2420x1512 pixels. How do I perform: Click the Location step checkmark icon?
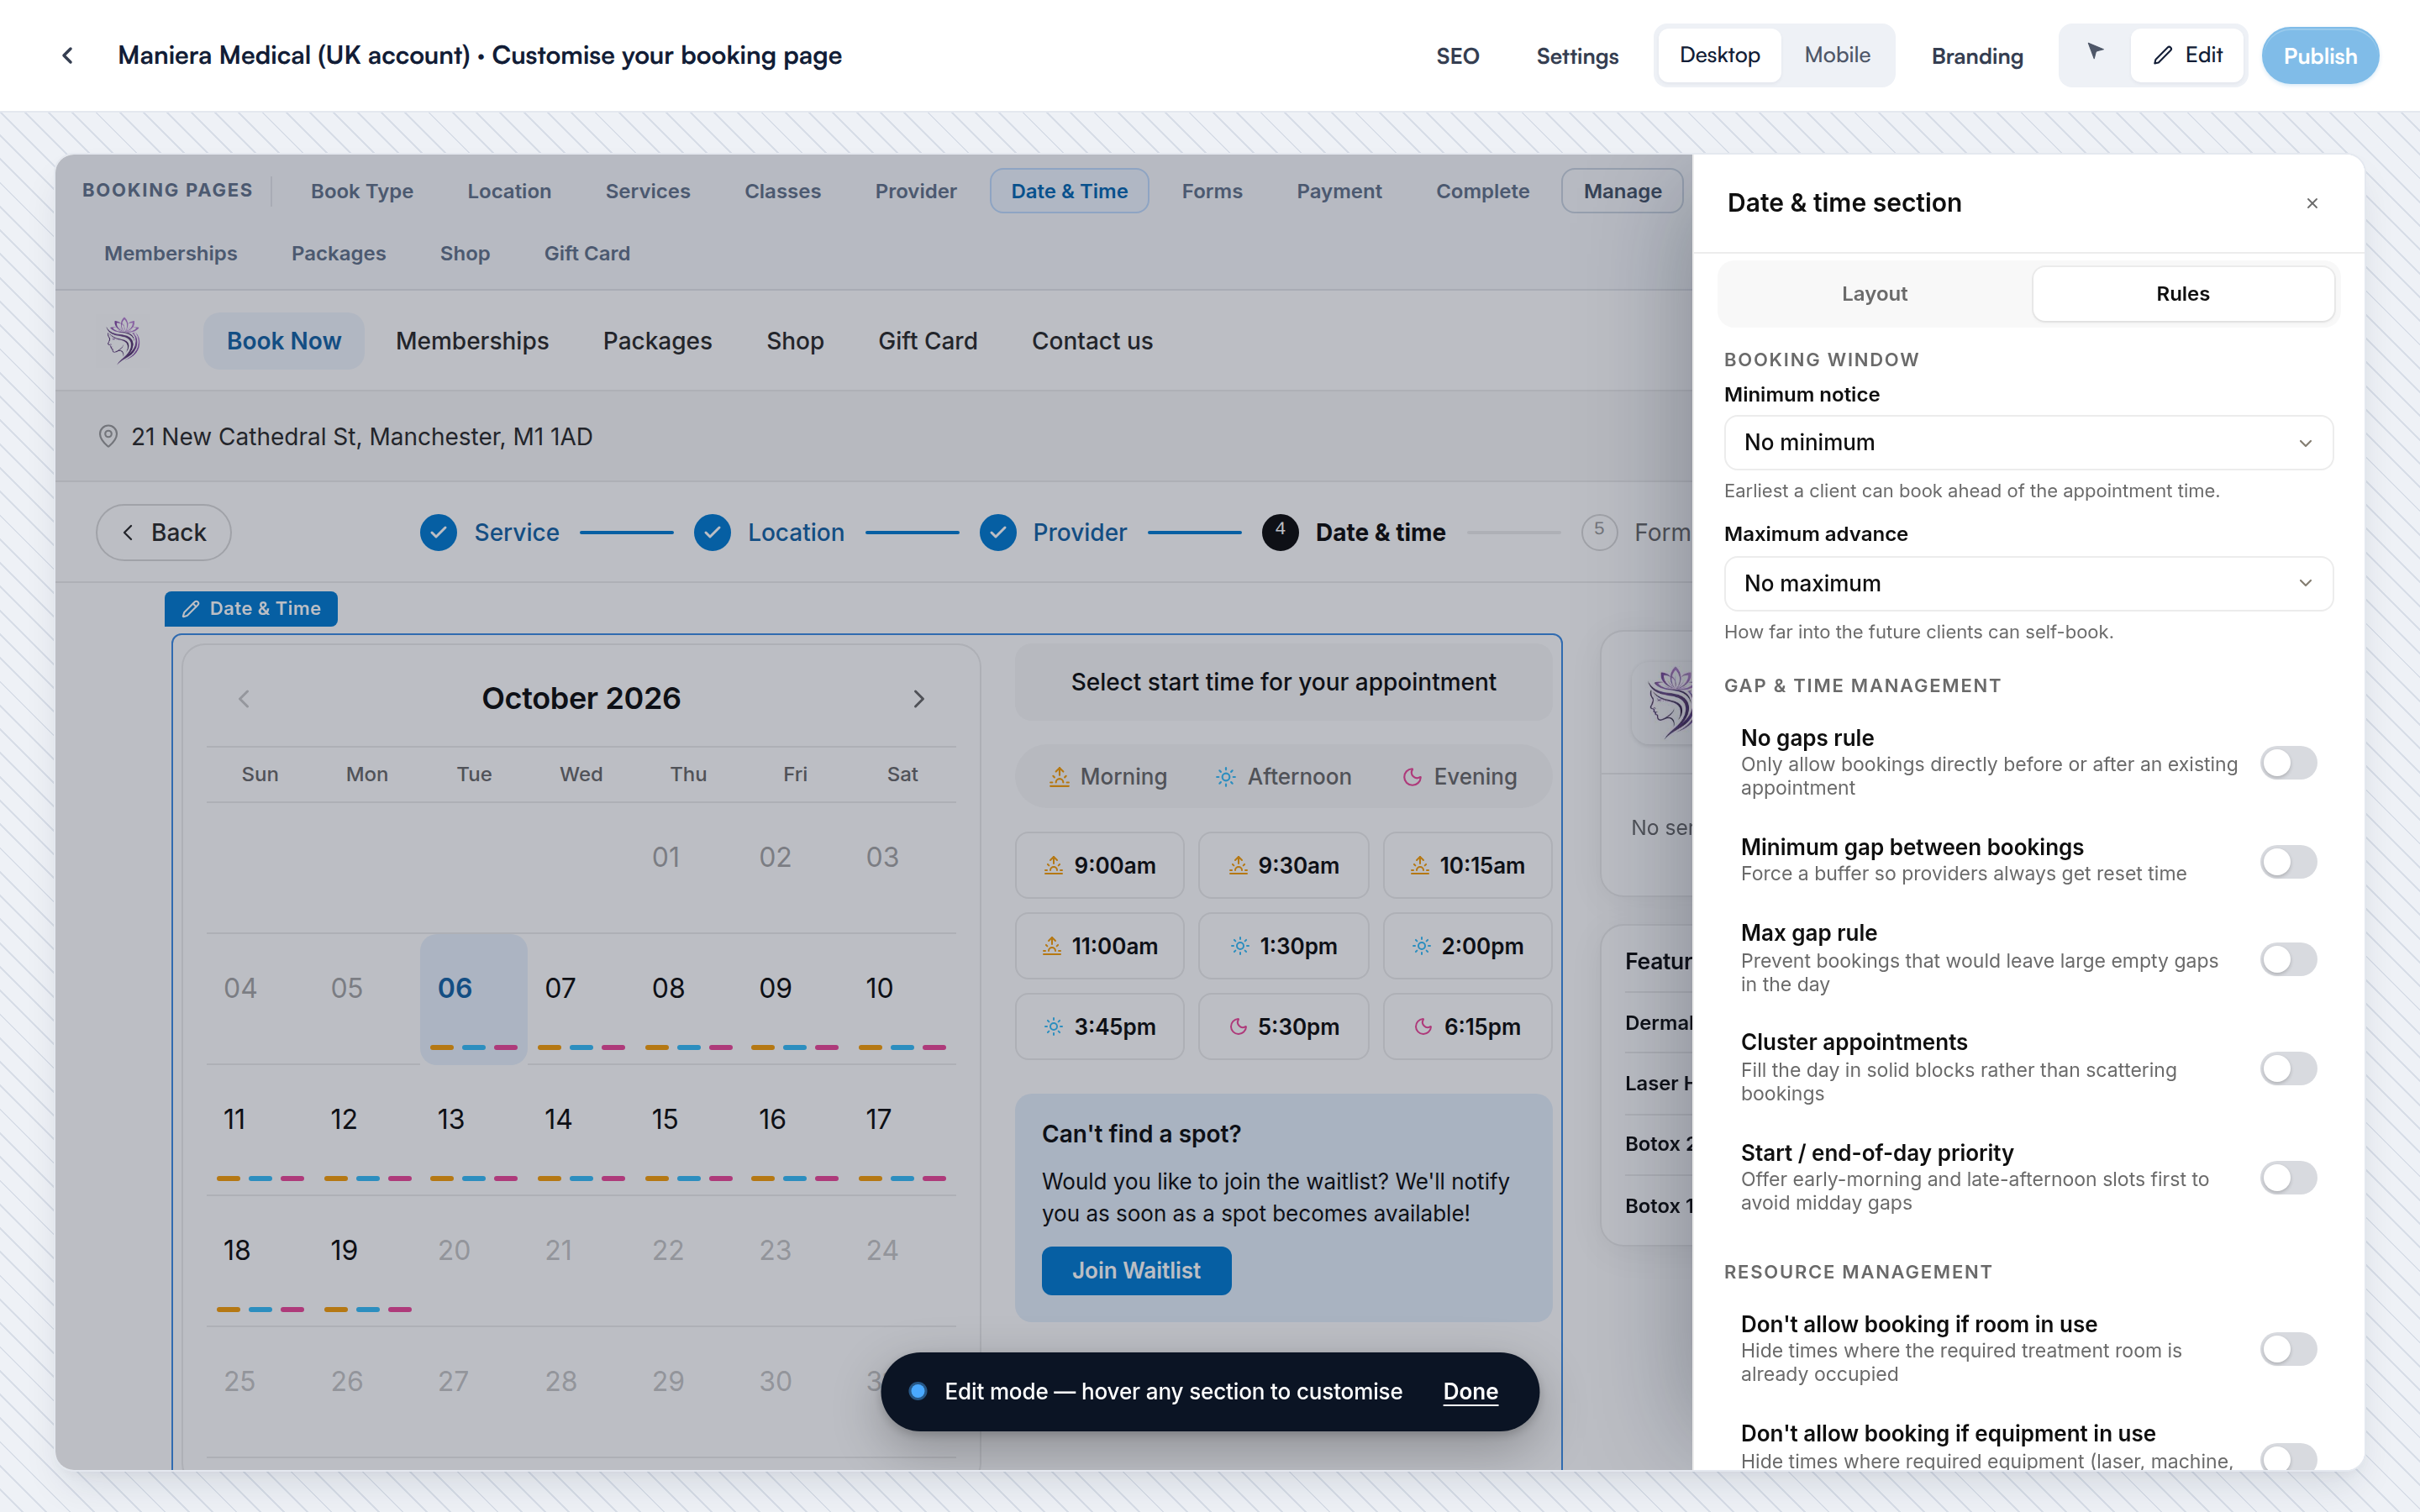(x=712, y=532)
